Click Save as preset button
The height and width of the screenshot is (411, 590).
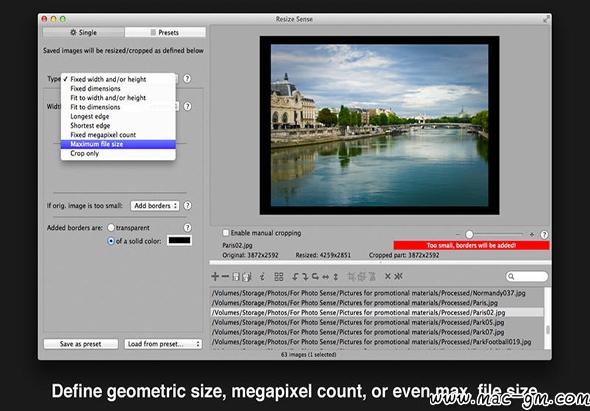[x=81, y=344]
